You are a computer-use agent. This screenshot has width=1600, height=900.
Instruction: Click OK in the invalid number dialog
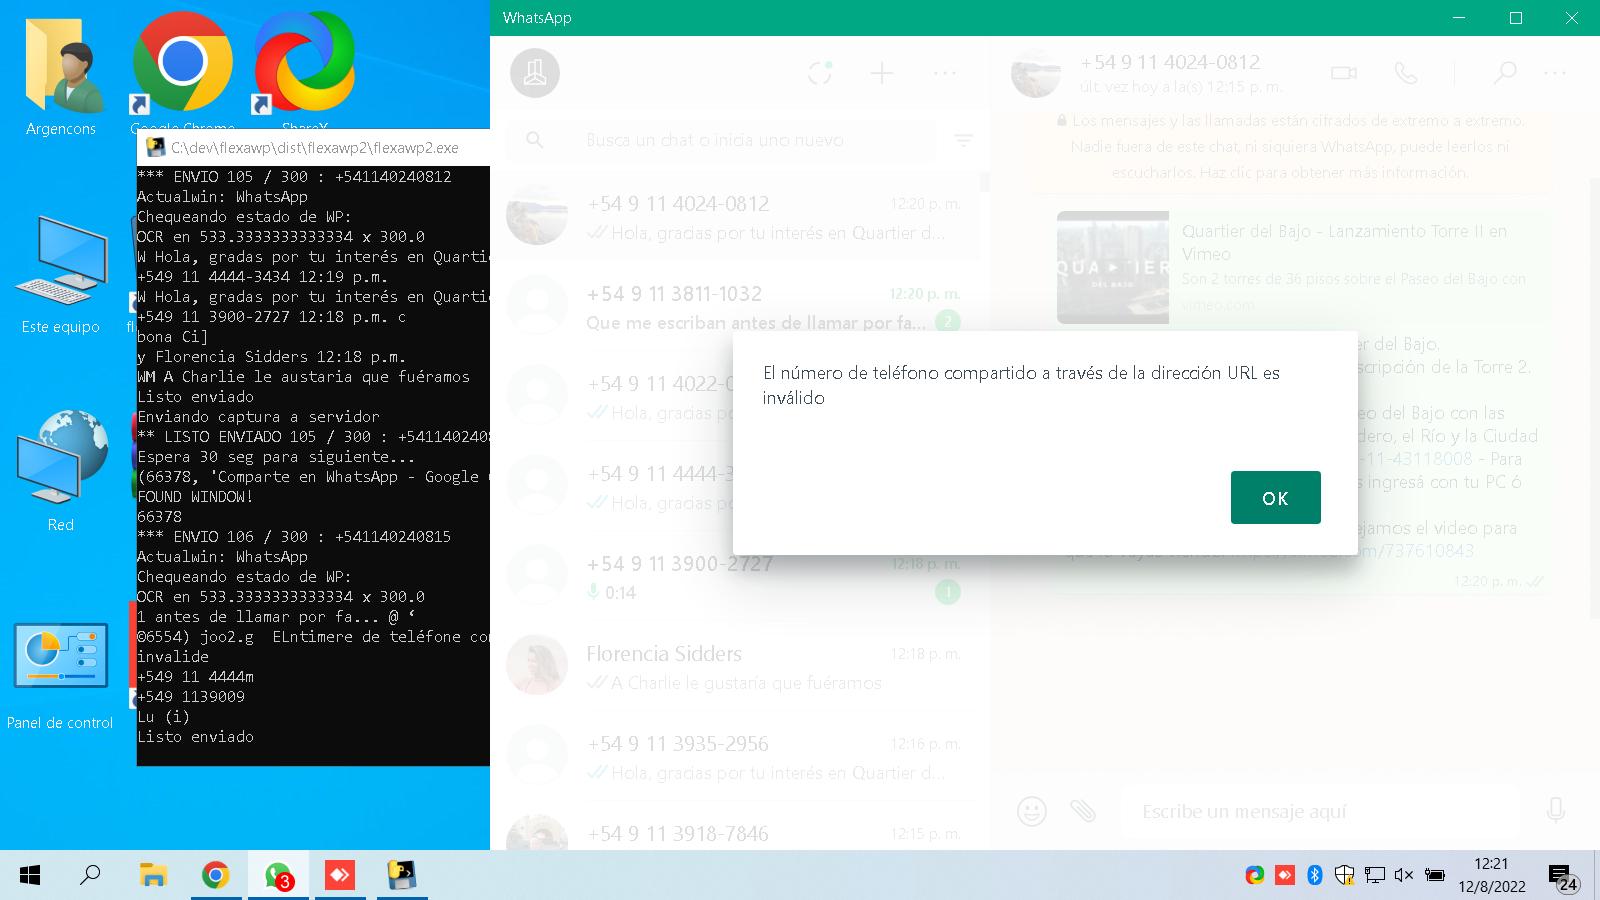1275,497
